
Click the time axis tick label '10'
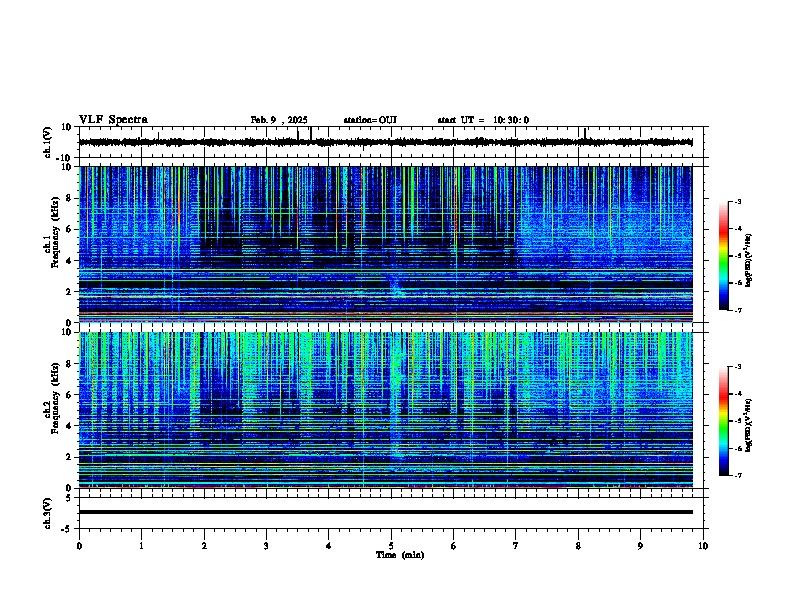point(703,546)
